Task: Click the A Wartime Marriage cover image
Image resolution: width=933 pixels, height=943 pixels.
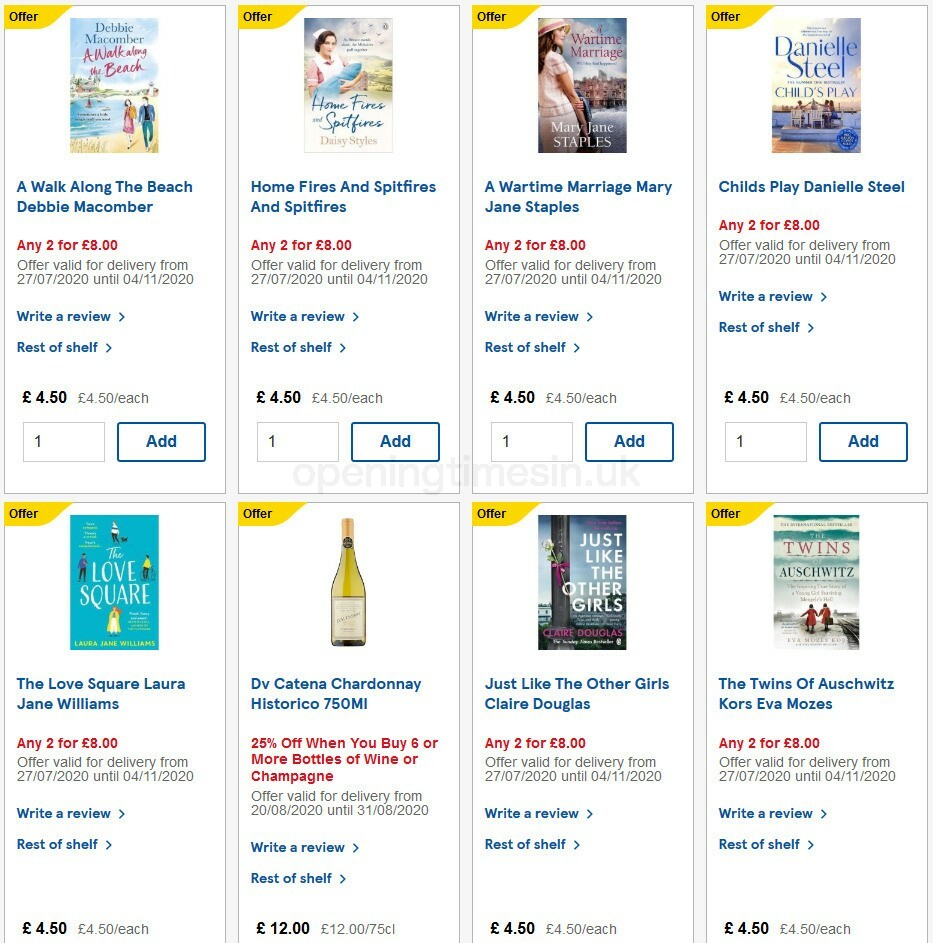Action: [x=581, y=85]
